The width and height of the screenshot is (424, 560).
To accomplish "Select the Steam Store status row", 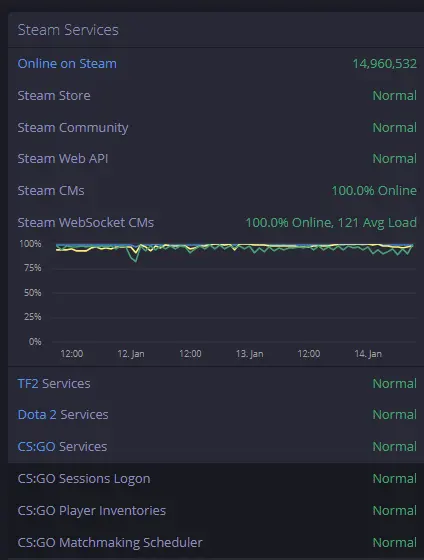I will [x=216, y=96].
